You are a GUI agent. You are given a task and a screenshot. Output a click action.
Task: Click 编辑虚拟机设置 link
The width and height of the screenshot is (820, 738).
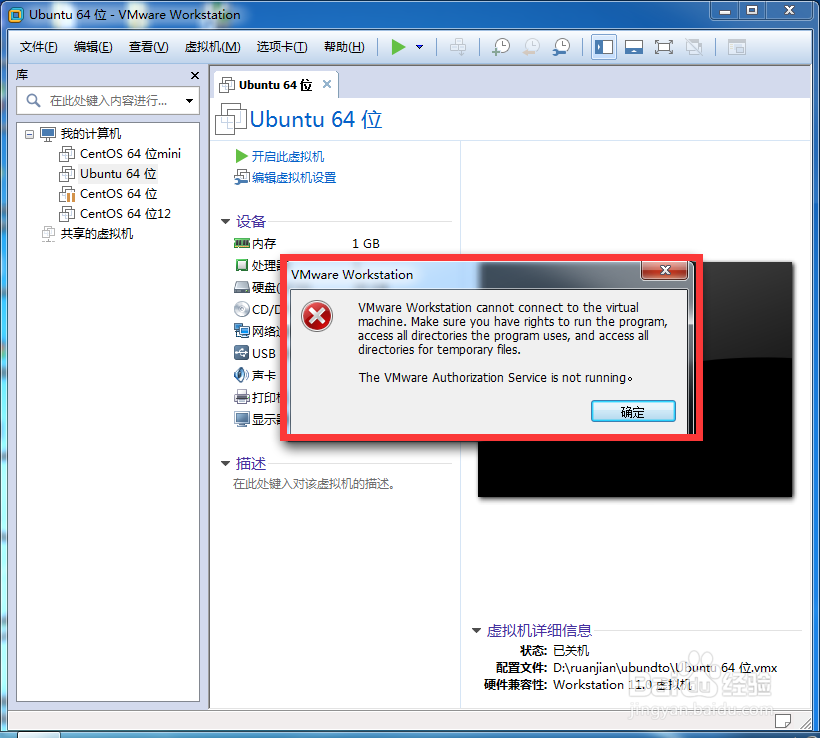tap(294, 178)
